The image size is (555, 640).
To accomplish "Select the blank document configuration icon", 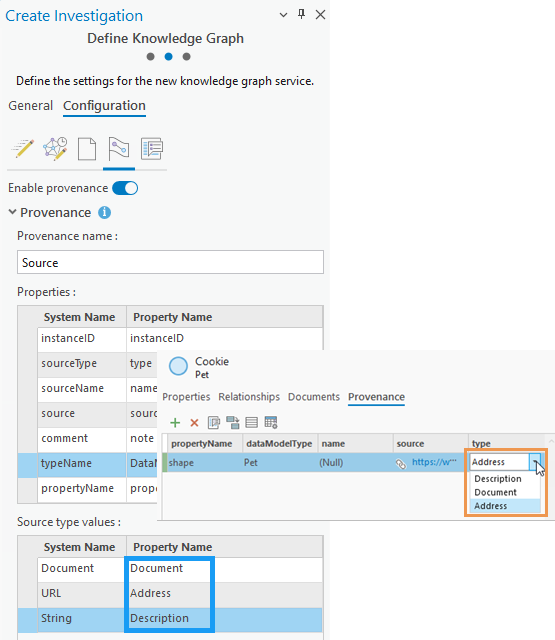I will (87, 149).
